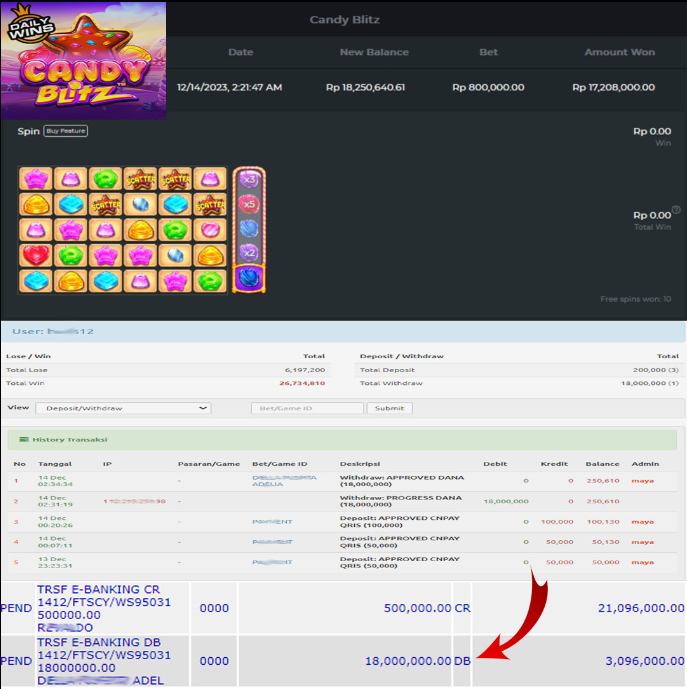Click the x3 multiplier bubble
This screenshot has width=687, height=689.
pyautogui.click(x=249, y=179)
